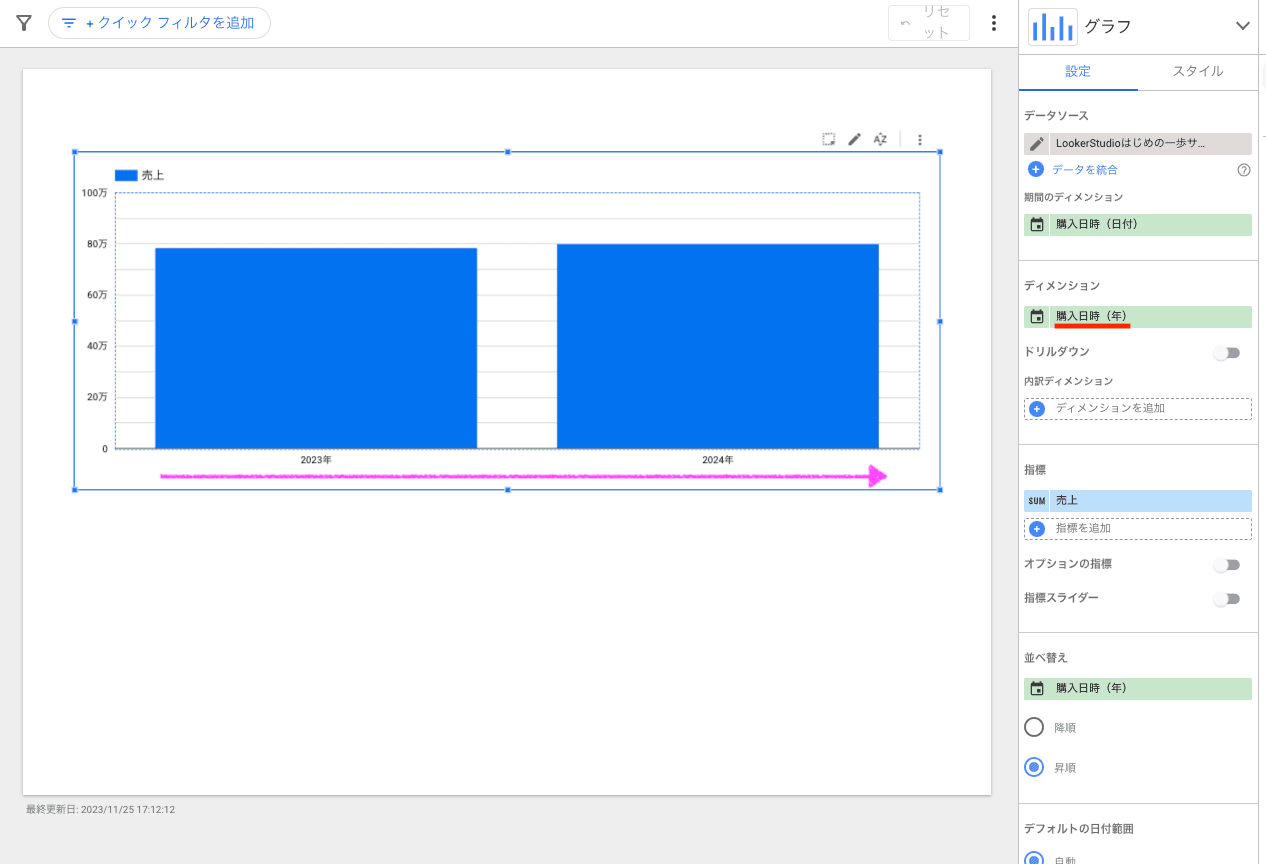Enable the ドリルダウン toggle
Viewport: 1266px width, 864px height.
[x=1226, y=353]
